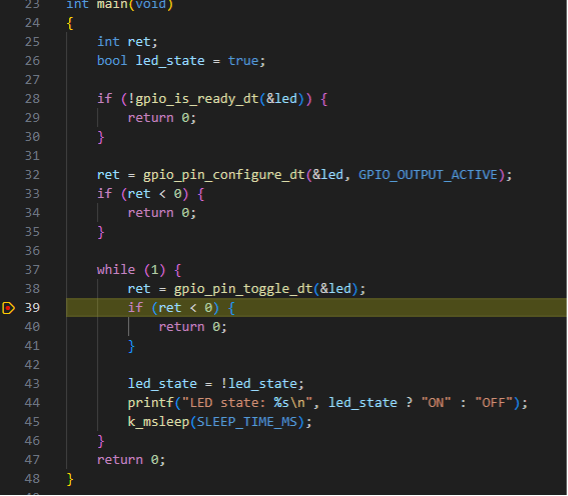
Task: Click the 'GPIO_OUTPUT_ACTIVE' constant
Action: 428,175
